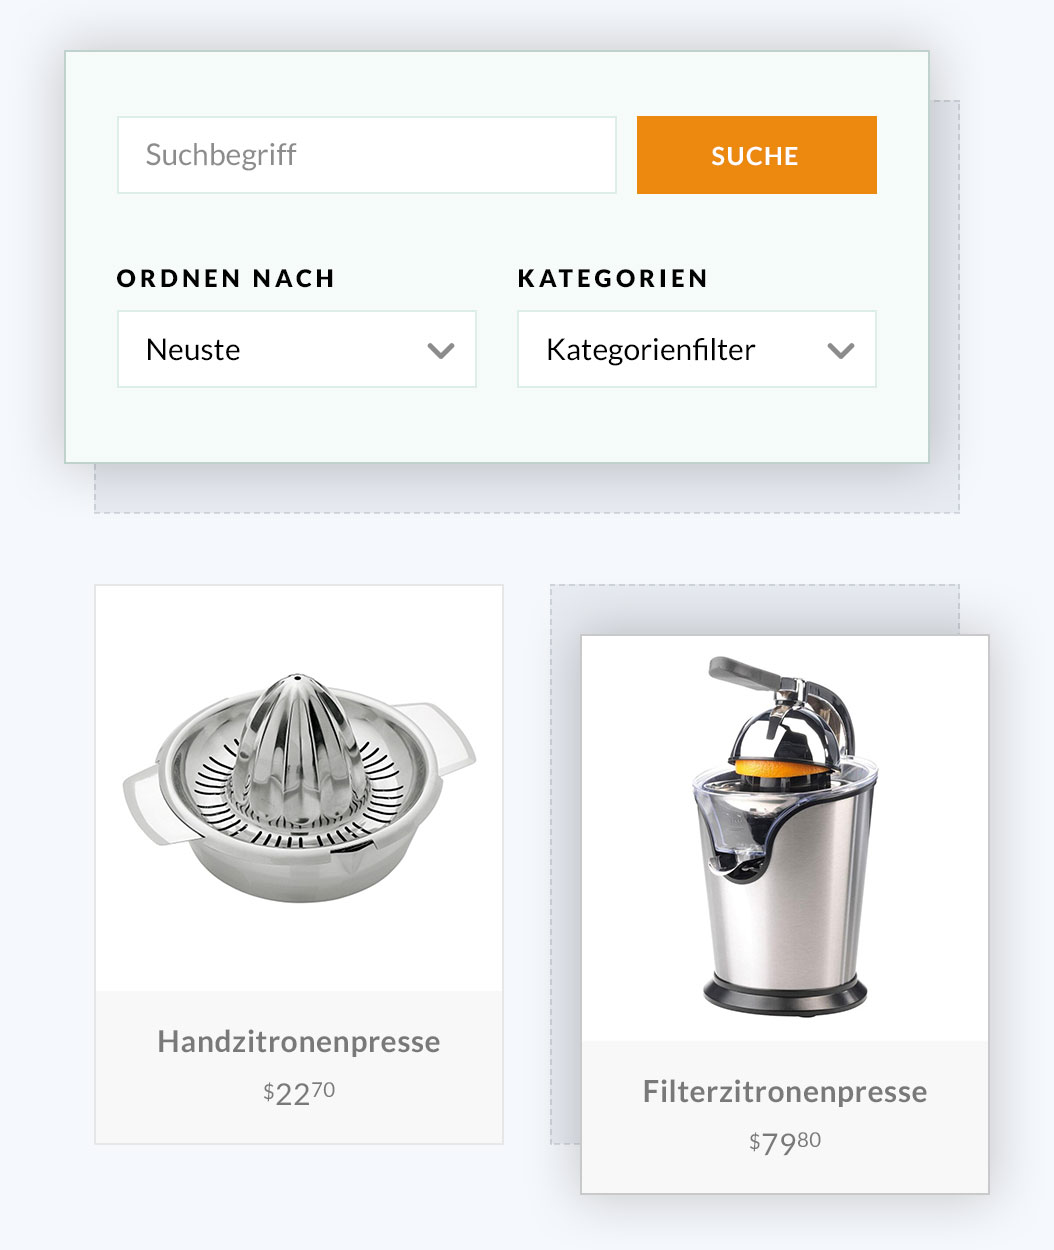Viewport: 1054px width, 1250px height.
Task: Open the Kategorienfilter dropdown
Action: (696, 349)
